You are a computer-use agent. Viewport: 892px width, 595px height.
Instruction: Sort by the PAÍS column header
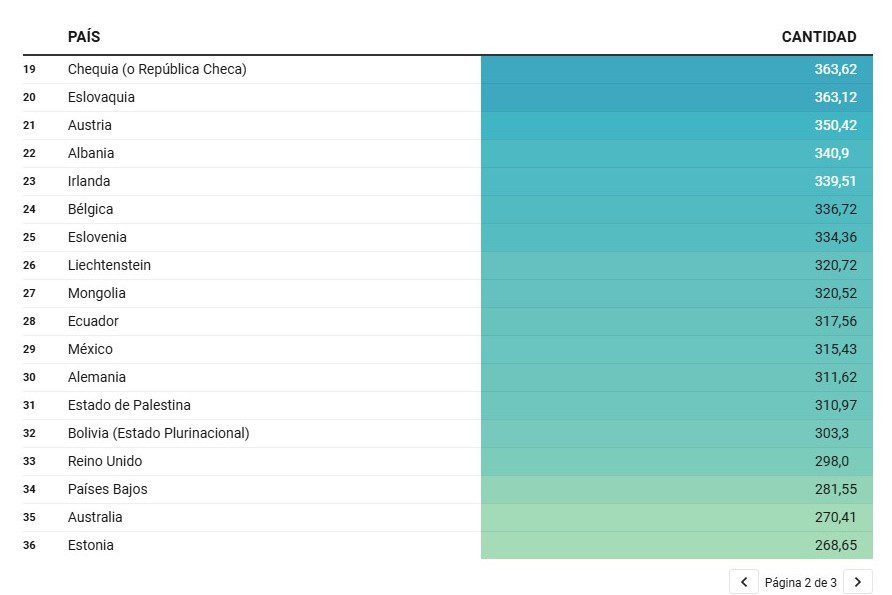[x=84, y=37]
